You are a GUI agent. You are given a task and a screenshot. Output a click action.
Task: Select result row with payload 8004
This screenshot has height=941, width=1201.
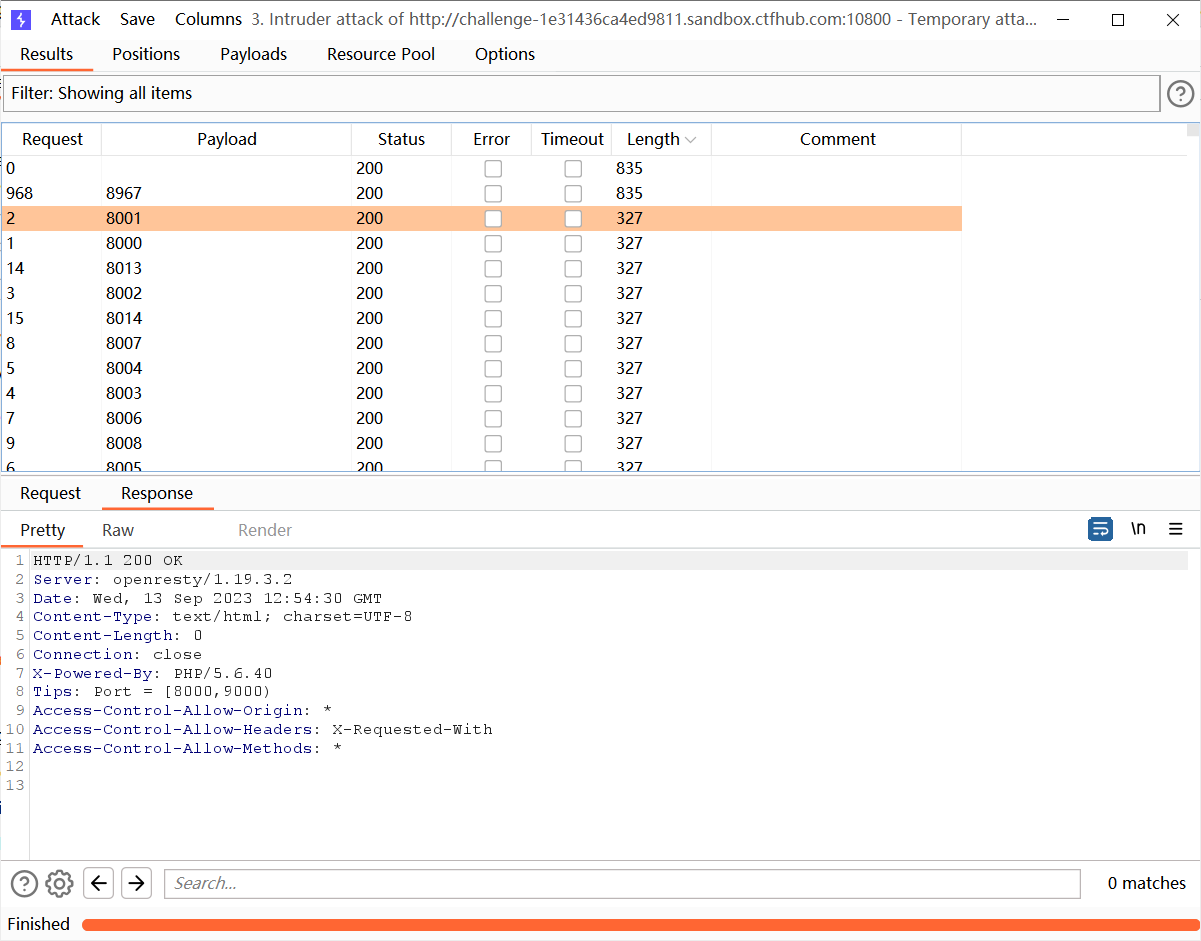(481, 368)
